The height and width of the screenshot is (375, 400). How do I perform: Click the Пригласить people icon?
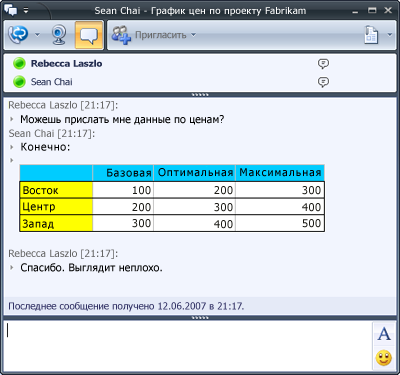(x=121, y=35)
